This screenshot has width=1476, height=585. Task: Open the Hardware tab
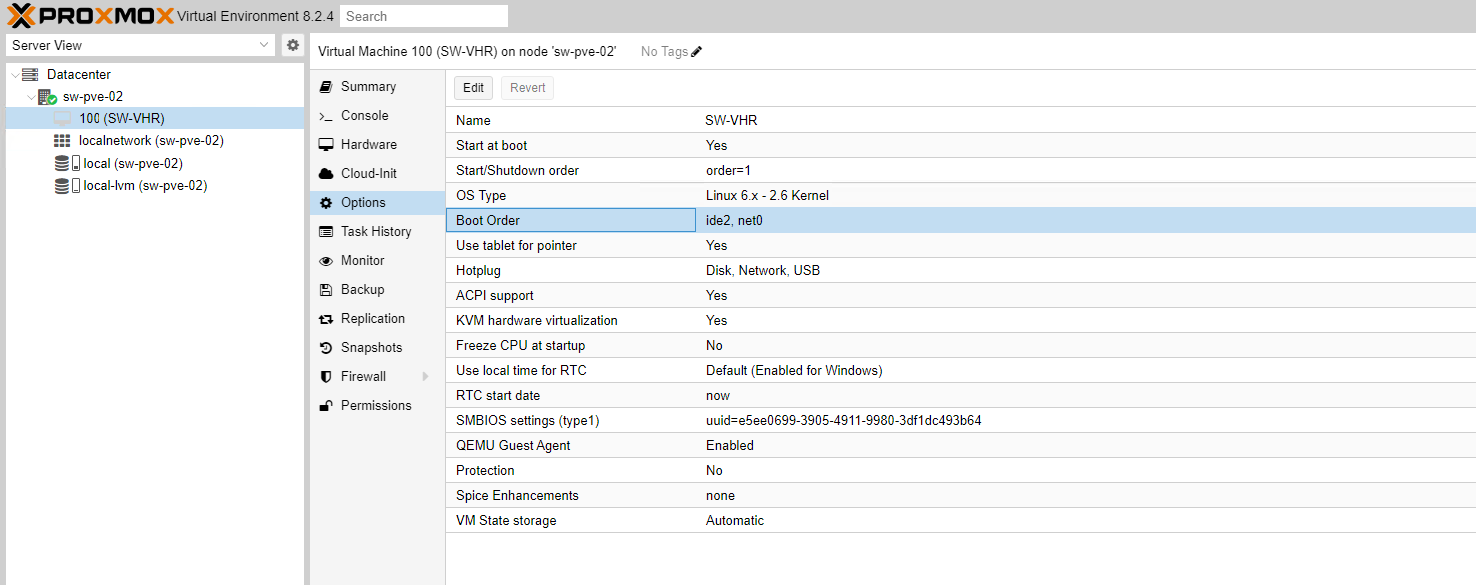click(377, 145)
